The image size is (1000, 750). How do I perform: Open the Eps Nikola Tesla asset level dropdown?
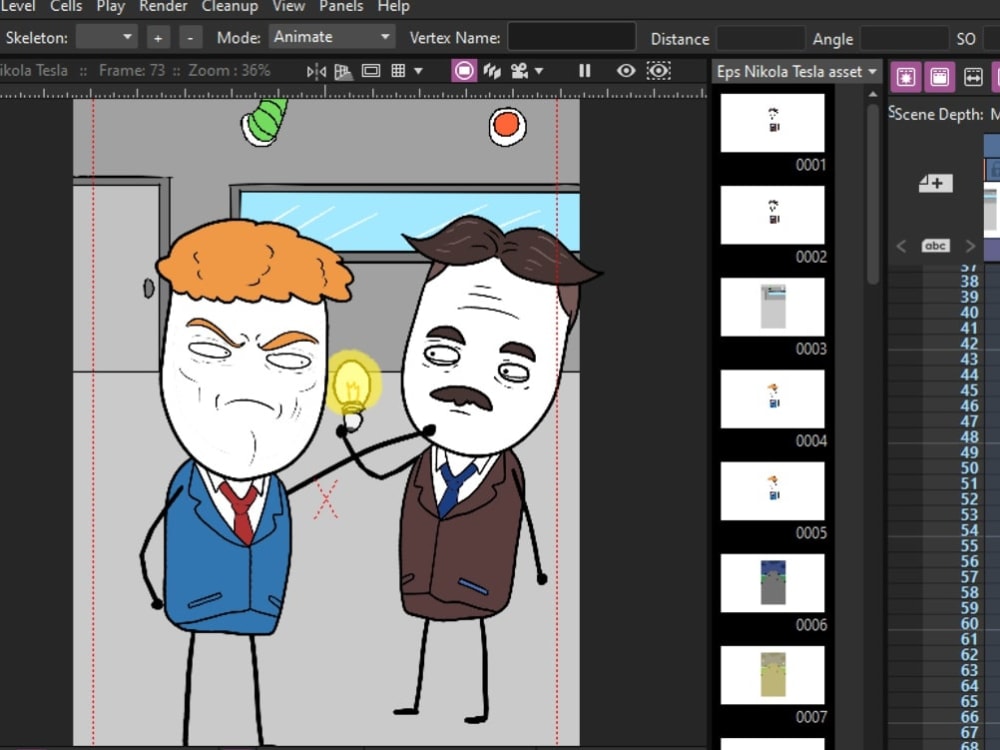click(796, 71)
